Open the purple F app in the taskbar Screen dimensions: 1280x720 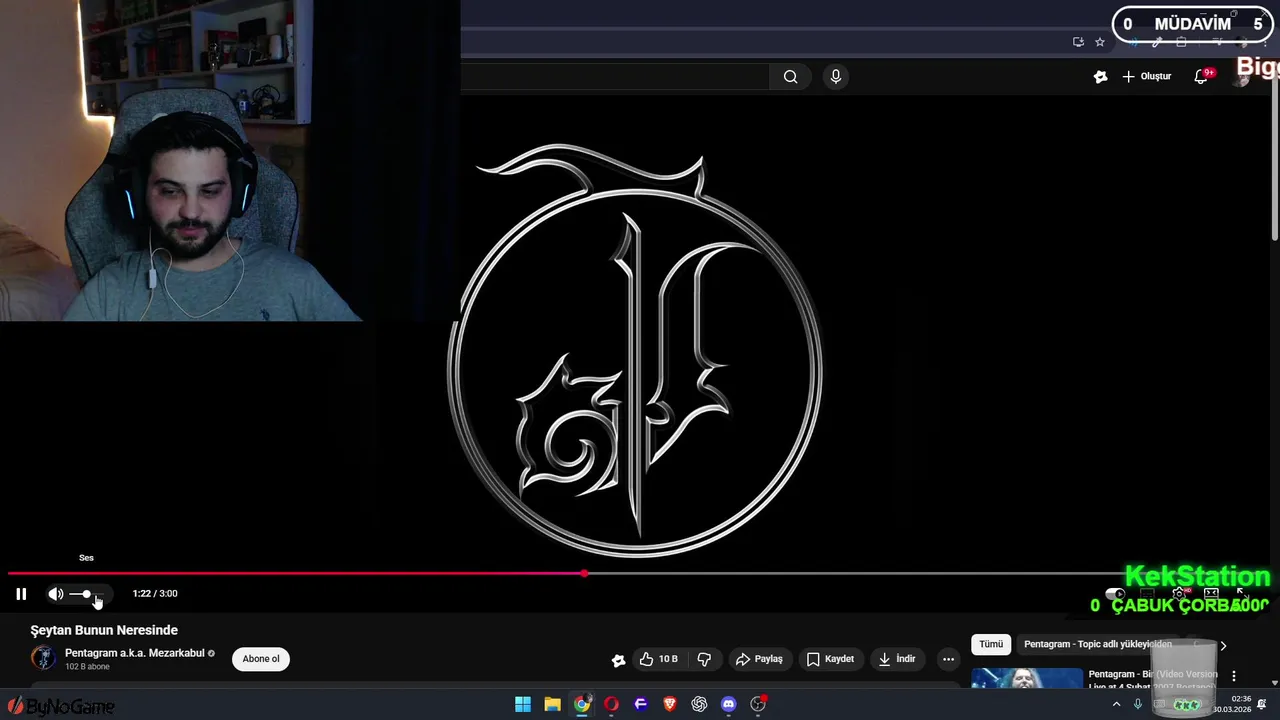click(x=641, y=705)
